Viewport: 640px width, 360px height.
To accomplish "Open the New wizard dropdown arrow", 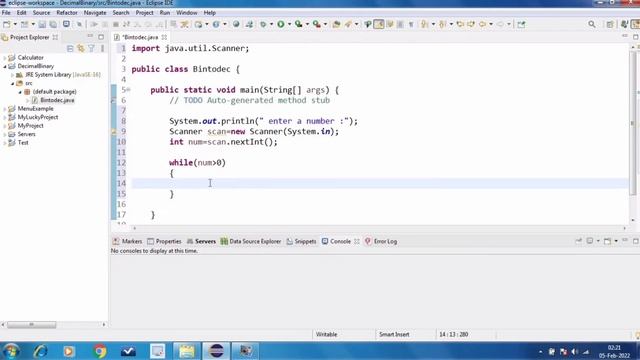I will [15, 24].
